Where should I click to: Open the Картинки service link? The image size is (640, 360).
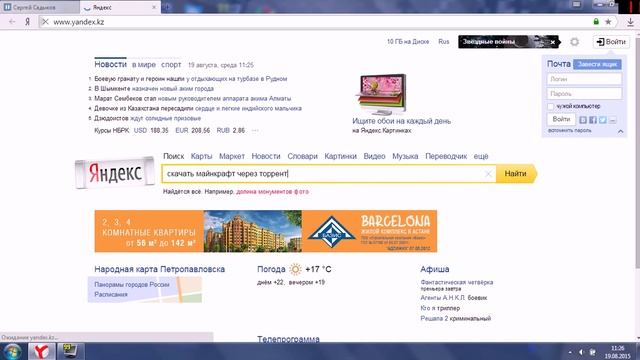(x=340, y=156)
